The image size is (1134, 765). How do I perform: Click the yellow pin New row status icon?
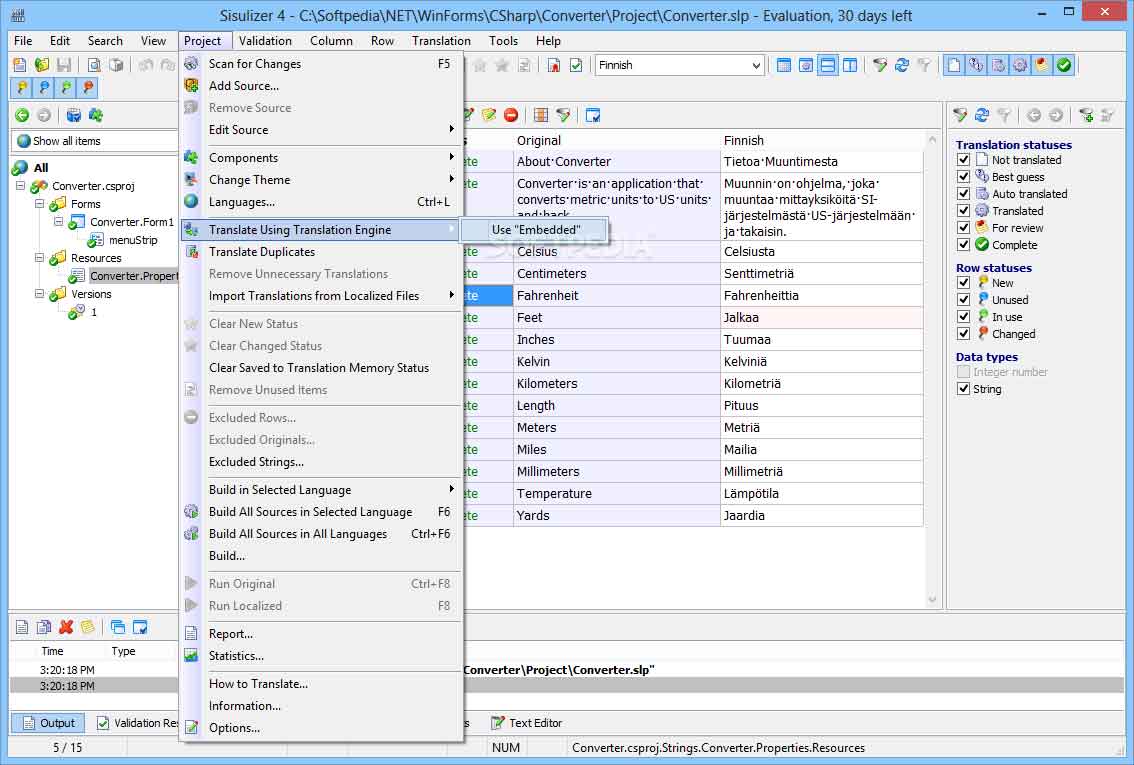pyautogui.click(x=21, y=88)
